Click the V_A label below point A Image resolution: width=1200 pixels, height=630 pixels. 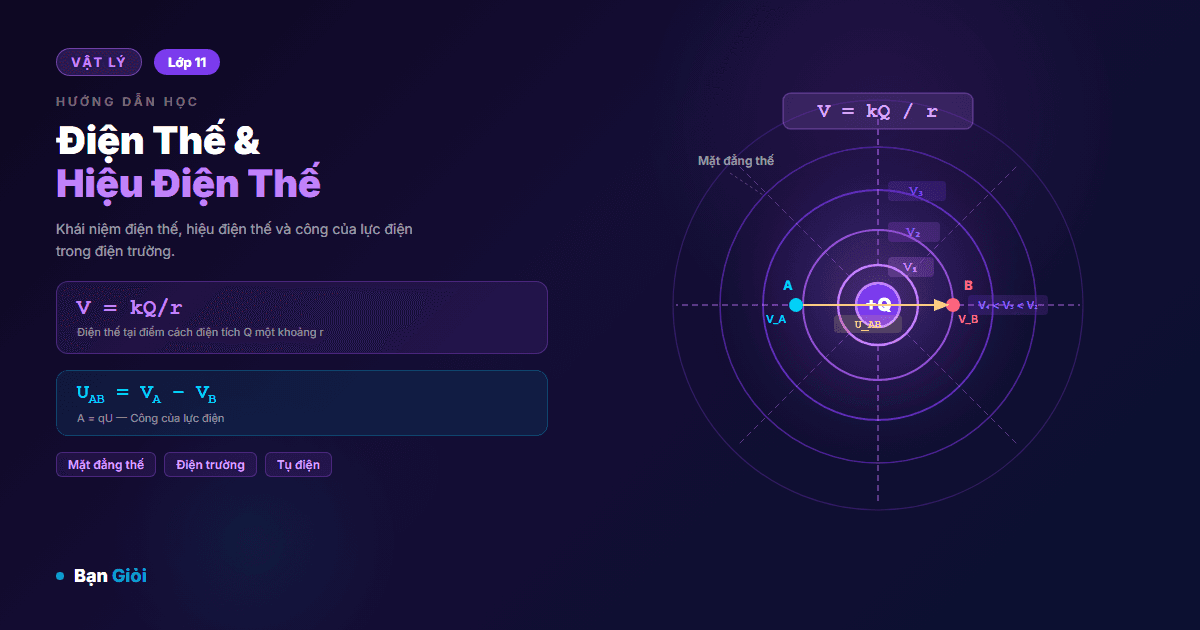[x=776, y=320]
